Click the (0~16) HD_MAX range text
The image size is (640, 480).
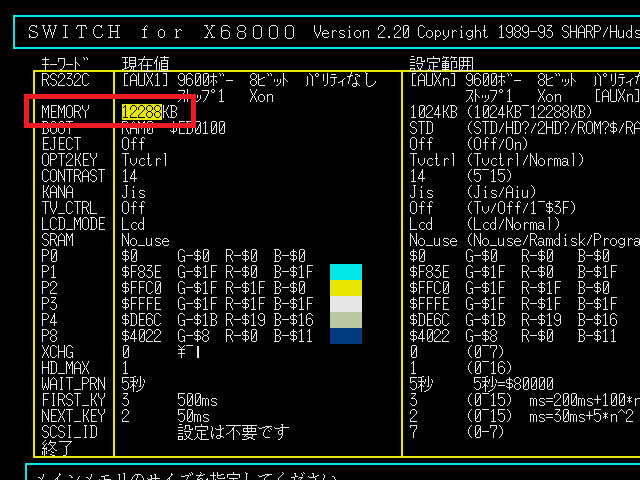[489, 368]
